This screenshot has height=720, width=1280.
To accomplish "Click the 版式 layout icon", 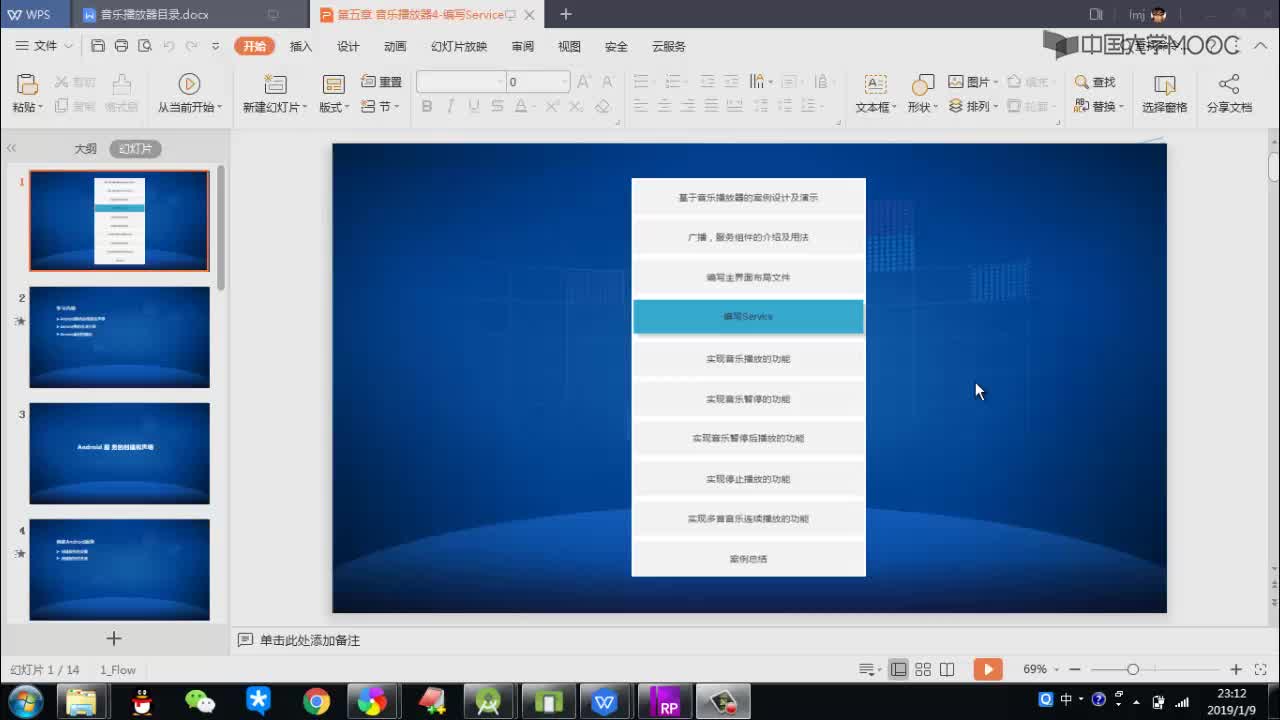I will [x=333, y=84].
